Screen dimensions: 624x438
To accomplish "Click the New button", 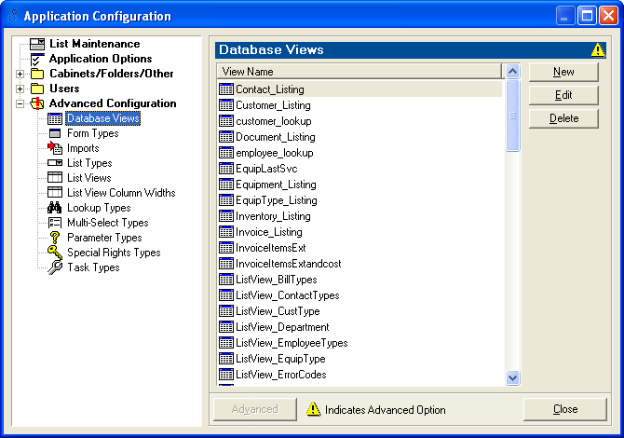I will point(564,72).
